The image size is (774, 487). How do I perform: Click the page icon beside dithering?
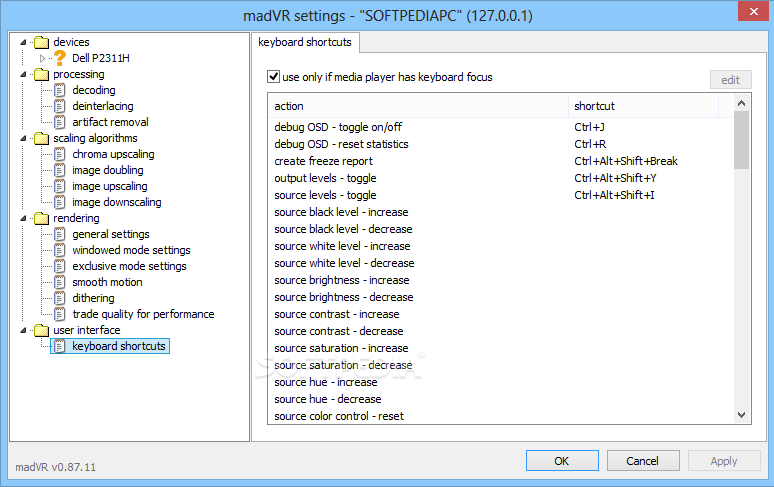[x=59, y=298]
